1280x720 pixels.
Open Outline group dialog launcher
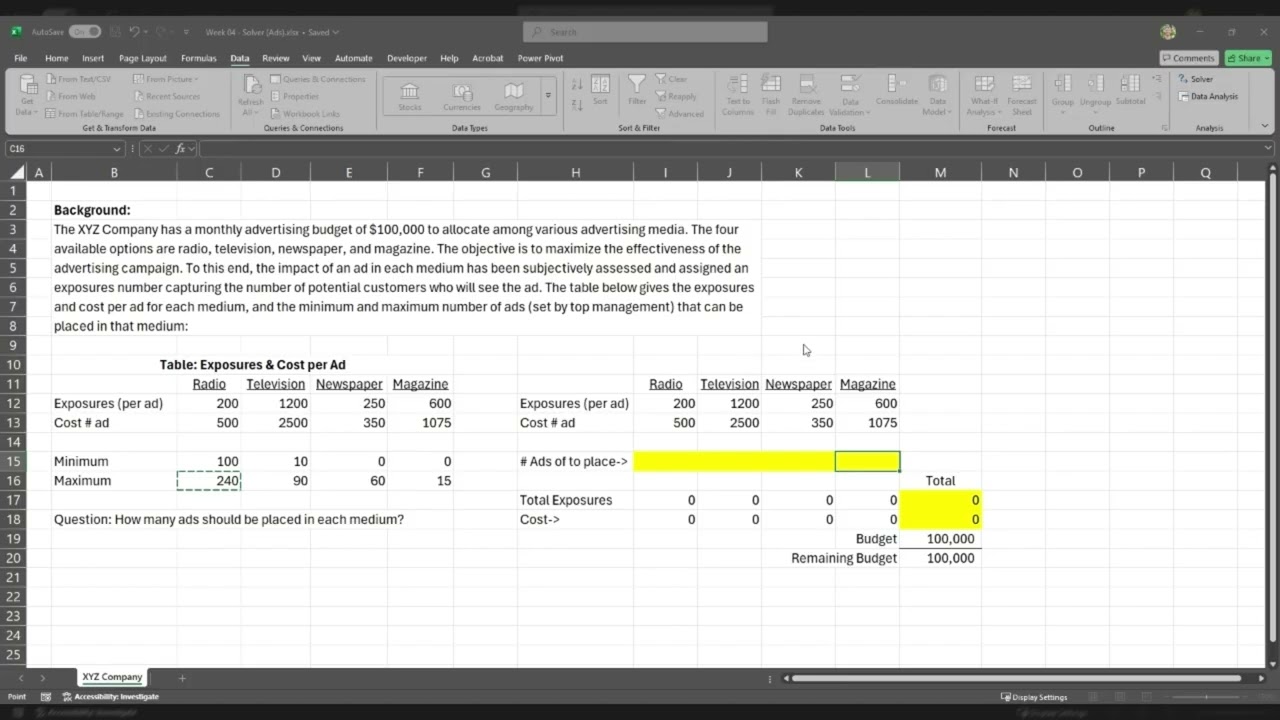coord(1165,128)
